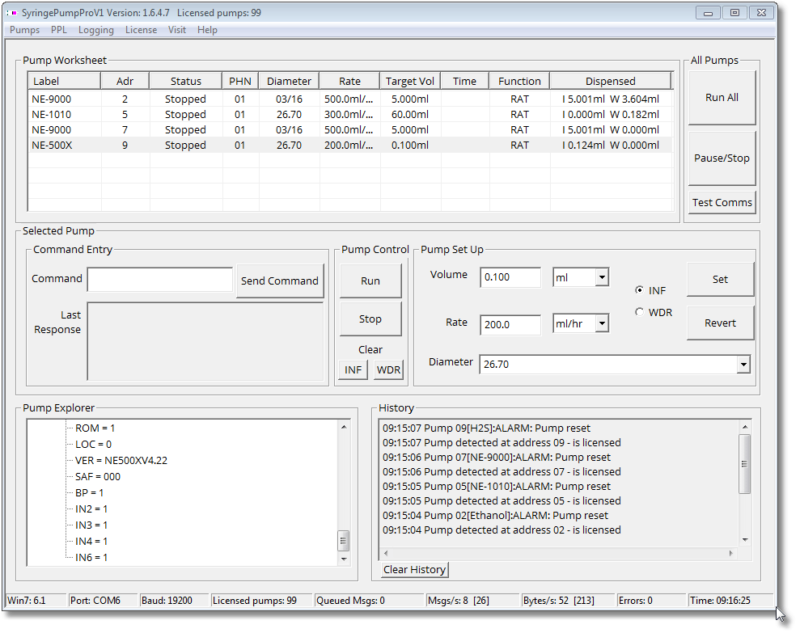Open the ml/hr rate units dropdown
Screen dimensions: 800x633
tap(603, 323)
